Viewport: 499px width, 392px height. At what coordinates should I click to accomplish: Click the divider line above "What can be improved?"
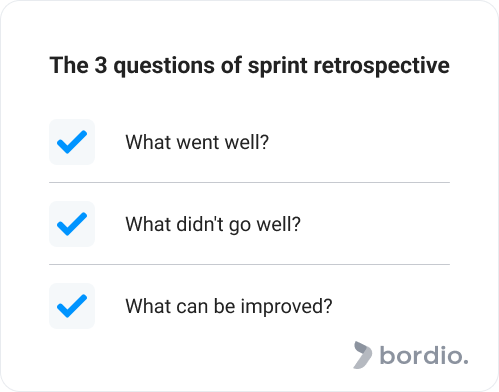249,265
